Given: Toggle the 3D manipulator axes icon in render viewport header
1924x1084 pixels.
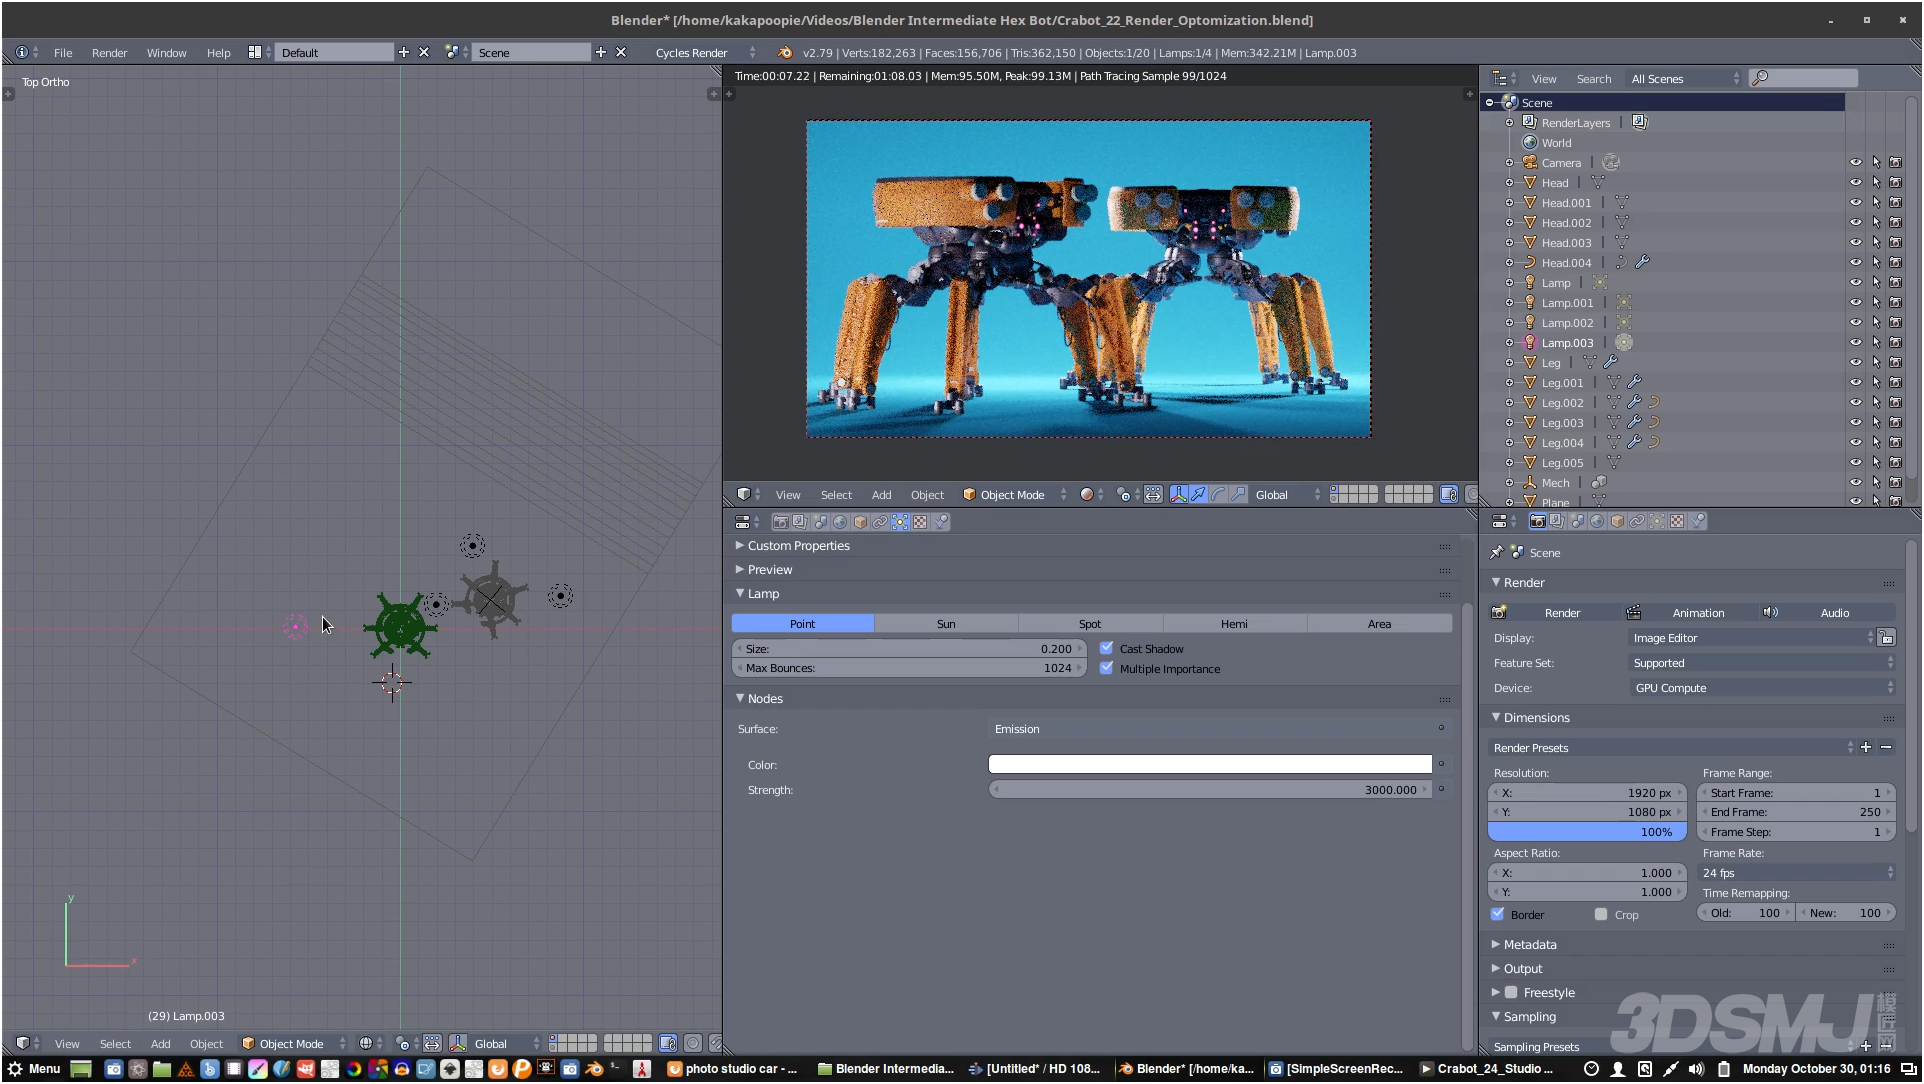Looking at the screenshot, I should coord(1178,495).
